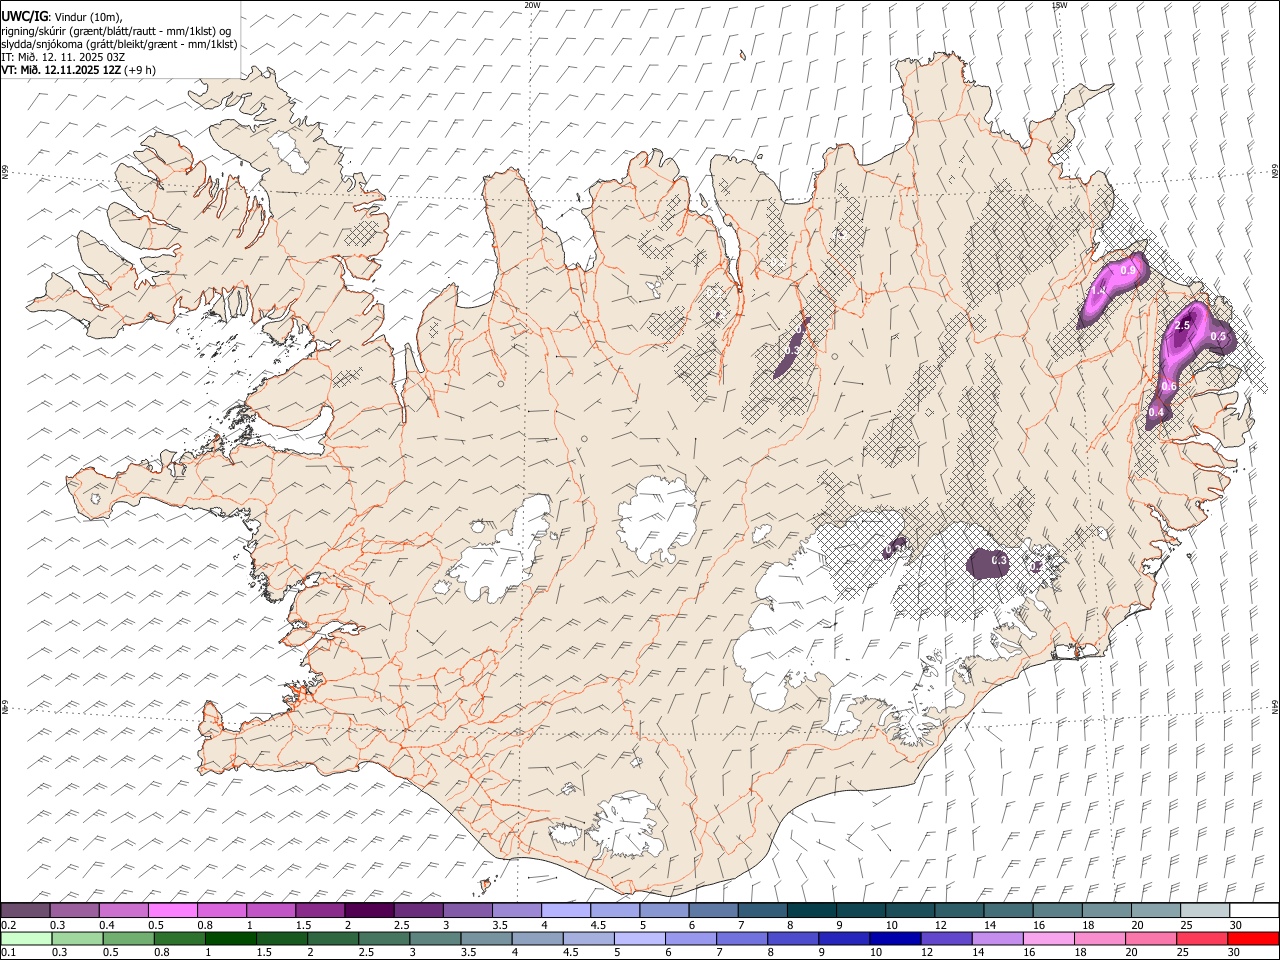The width and height of the screenshot is (1280, 960).
Task: Pick lower legend swatch between 3 and 3.5
Action: tap(435, 938)
